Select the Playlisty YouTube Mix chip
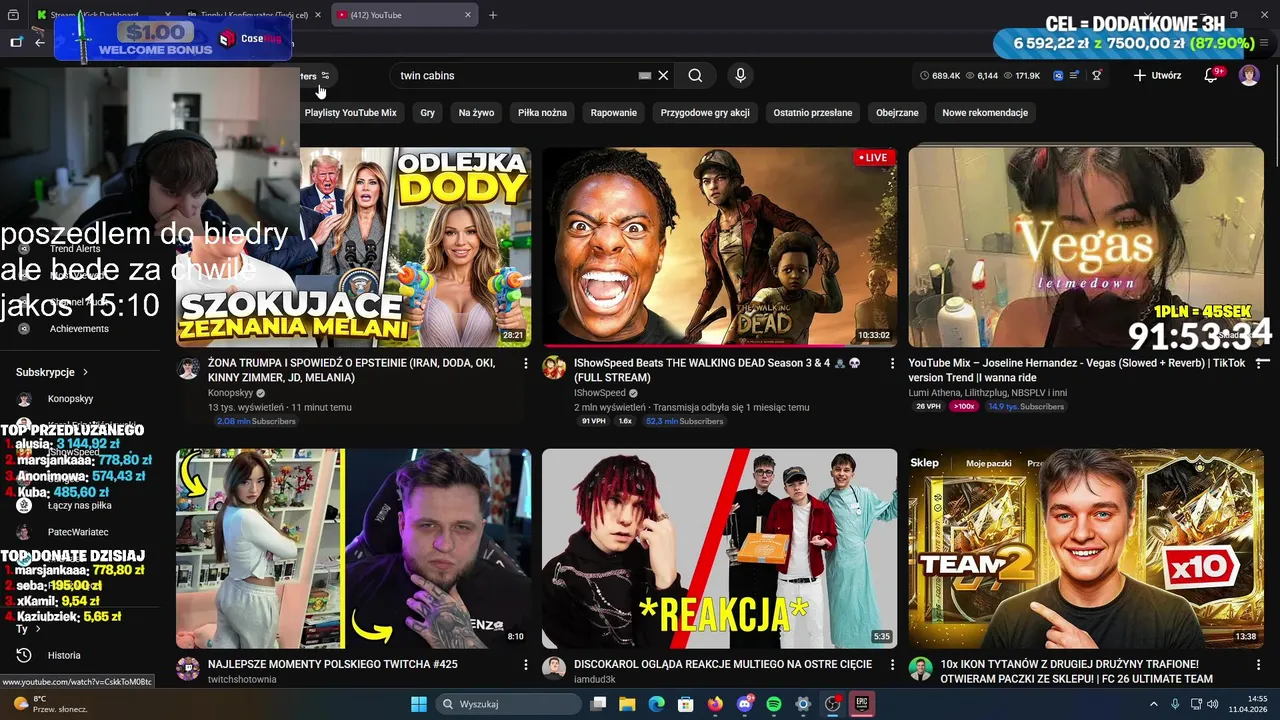Viewport: 1280px width, 720px height. pyautogui.click(x=350, y=113)
